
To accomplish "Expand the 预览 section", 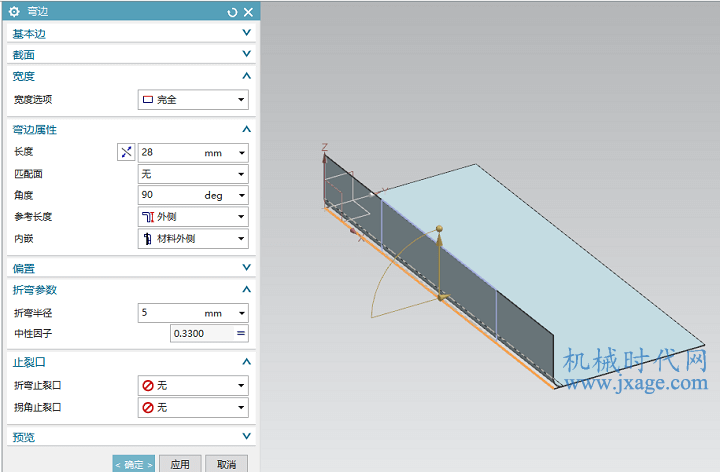I will point(247,436).
